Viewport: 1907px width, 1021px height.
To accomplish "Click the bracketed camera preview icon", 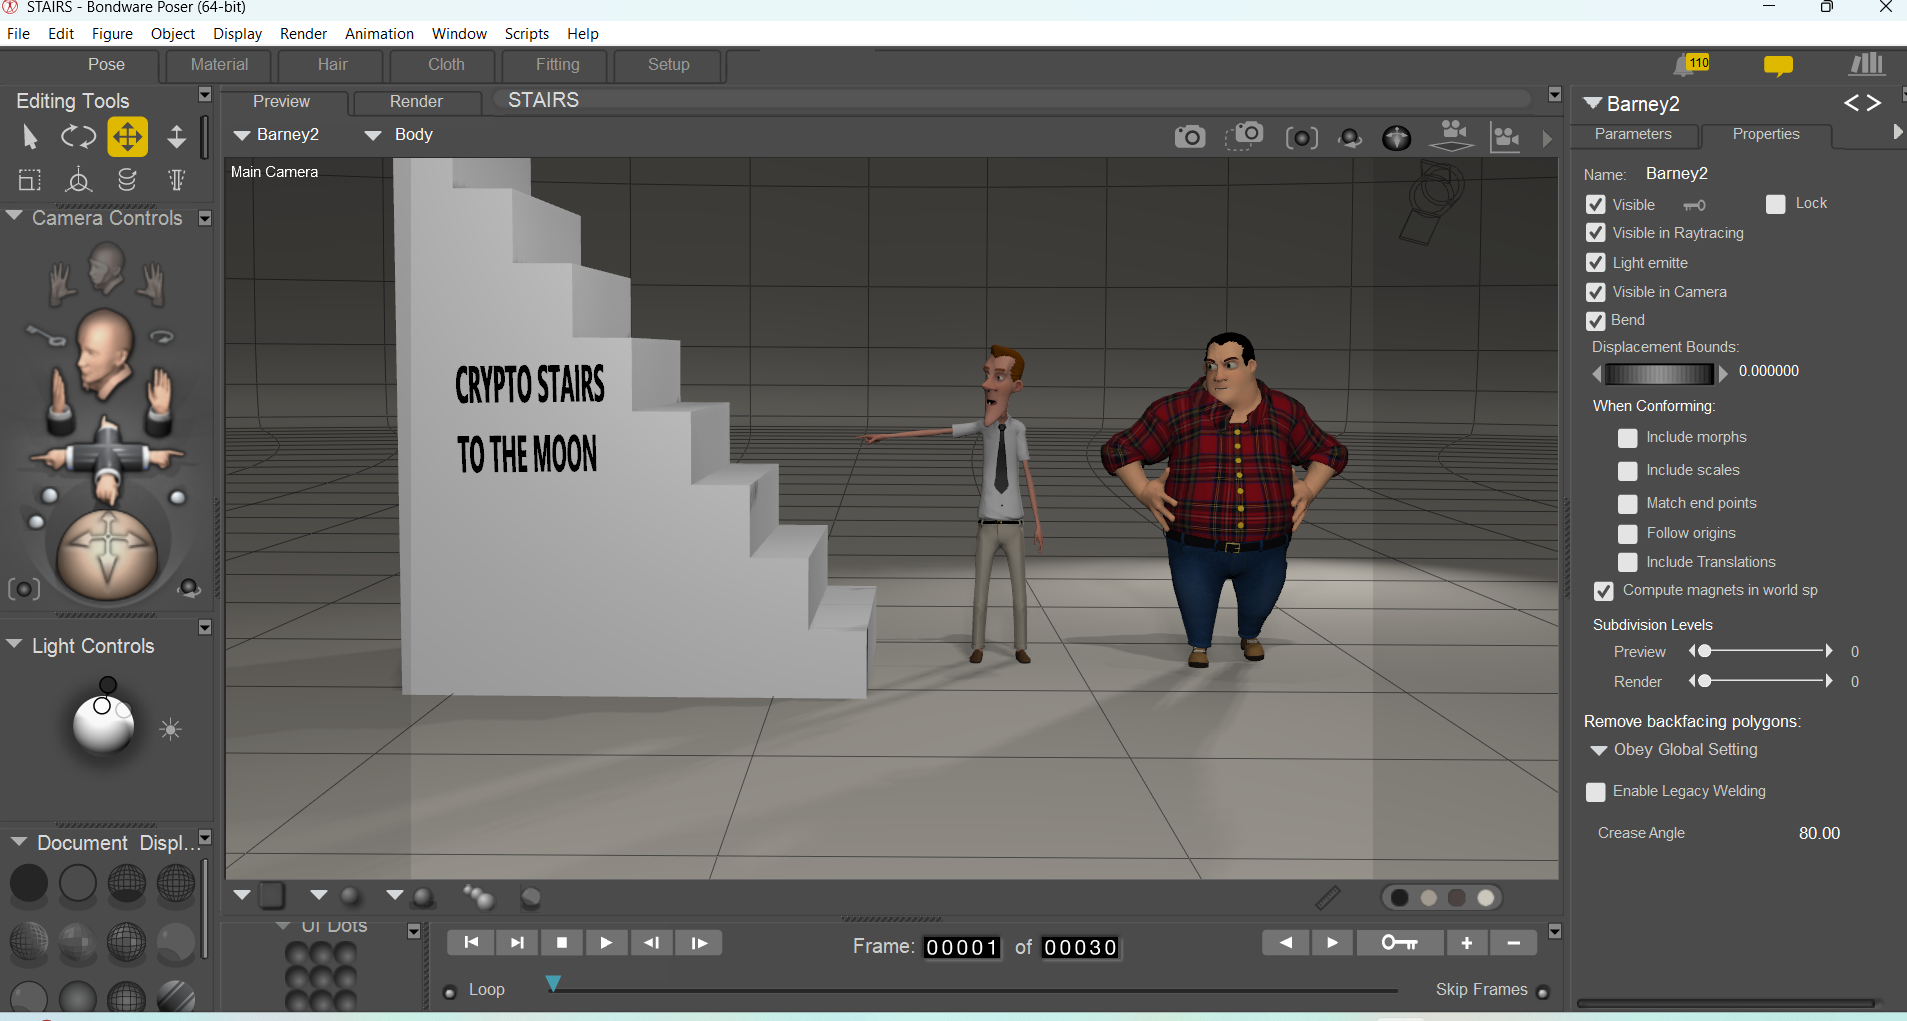I will coord(1301,138).
